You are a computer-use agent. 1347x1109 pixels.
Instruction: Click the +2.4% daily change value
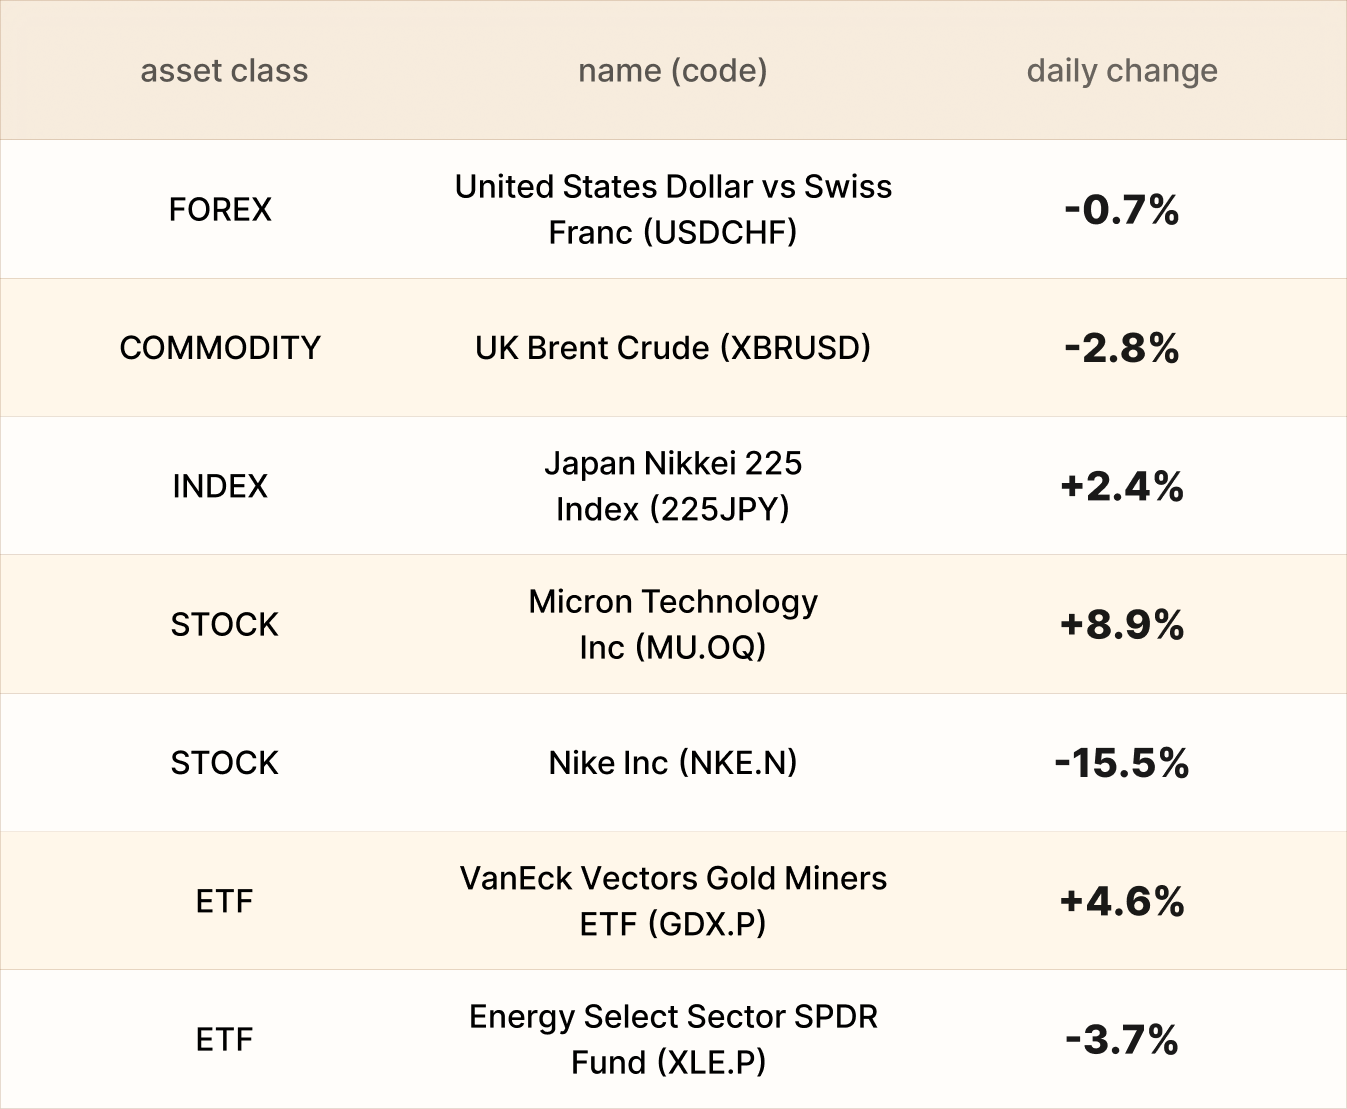pyautogui.click(x=1122, y=487)
